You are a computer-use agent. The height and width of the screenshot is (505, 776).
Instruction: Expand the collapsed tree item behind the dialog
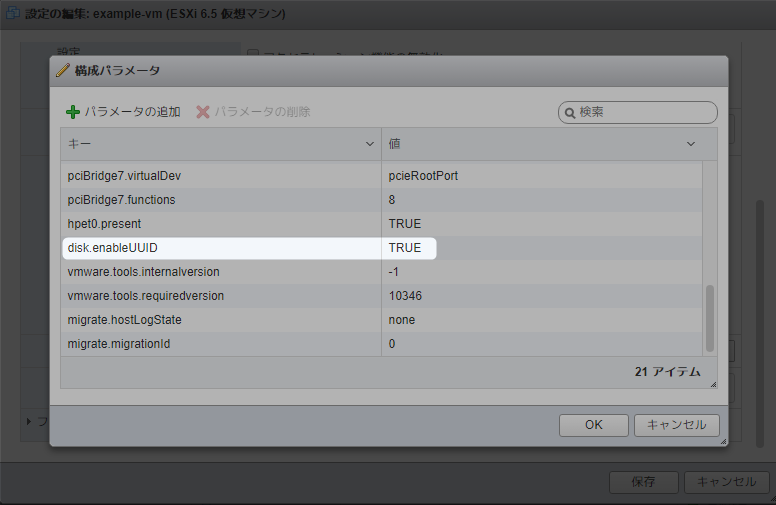tap(29, 421)
